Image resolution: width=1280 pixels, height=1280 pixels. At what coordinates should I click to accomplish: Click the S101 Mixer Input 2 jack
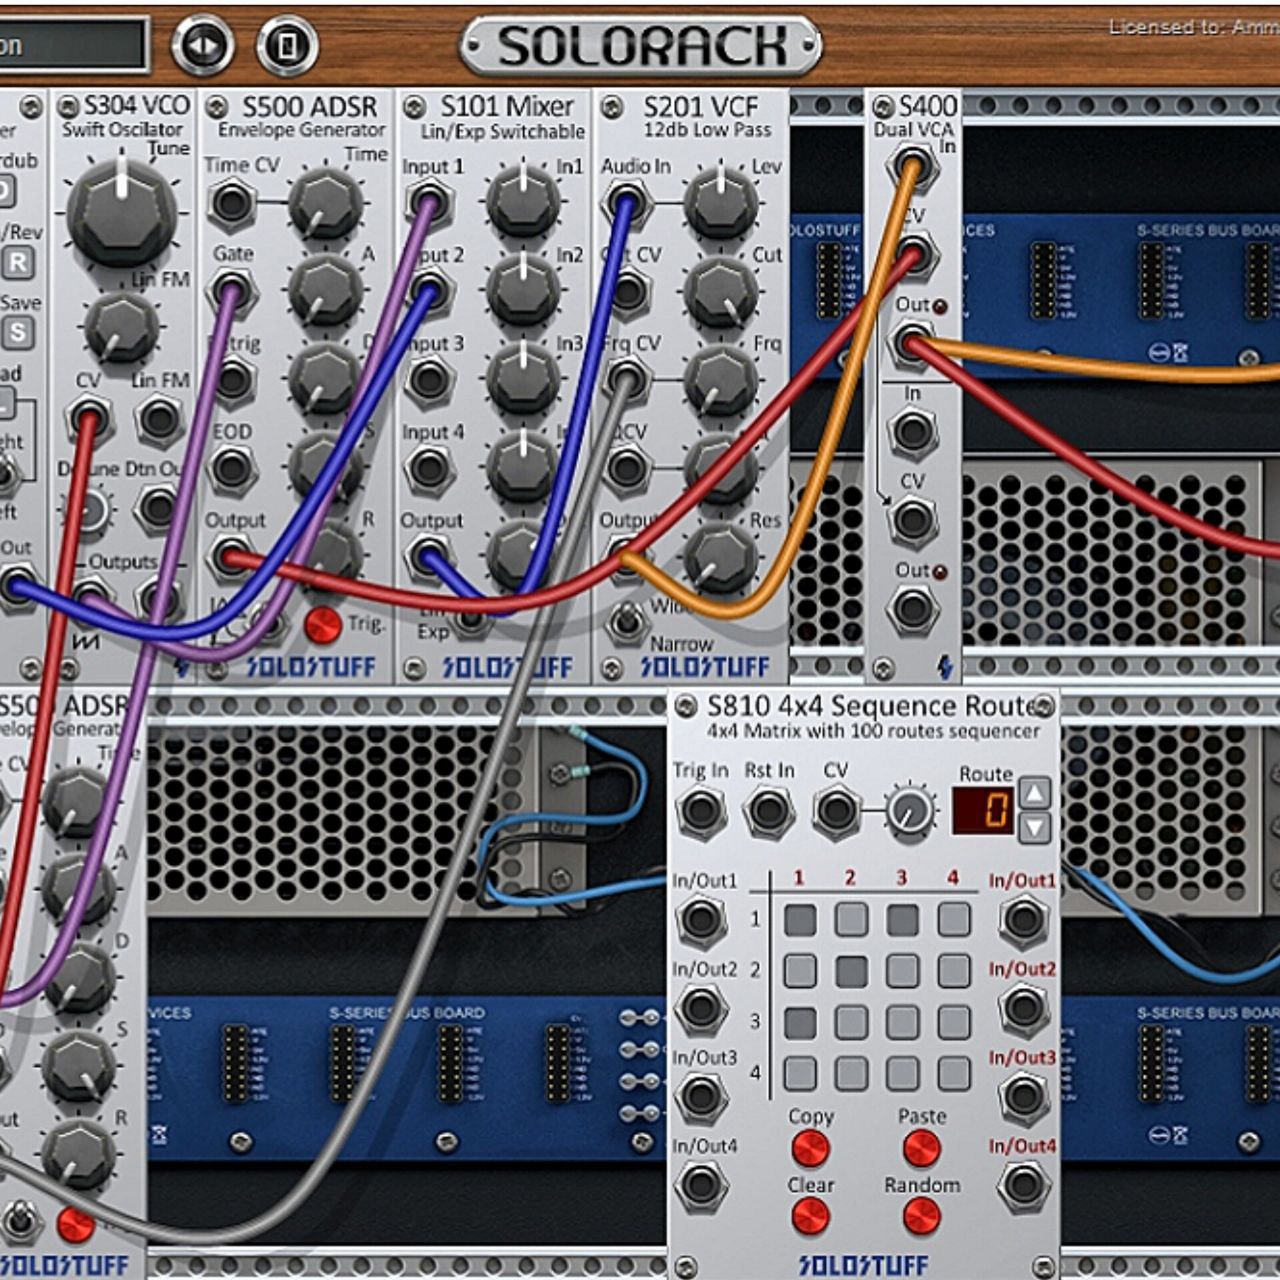429,292
